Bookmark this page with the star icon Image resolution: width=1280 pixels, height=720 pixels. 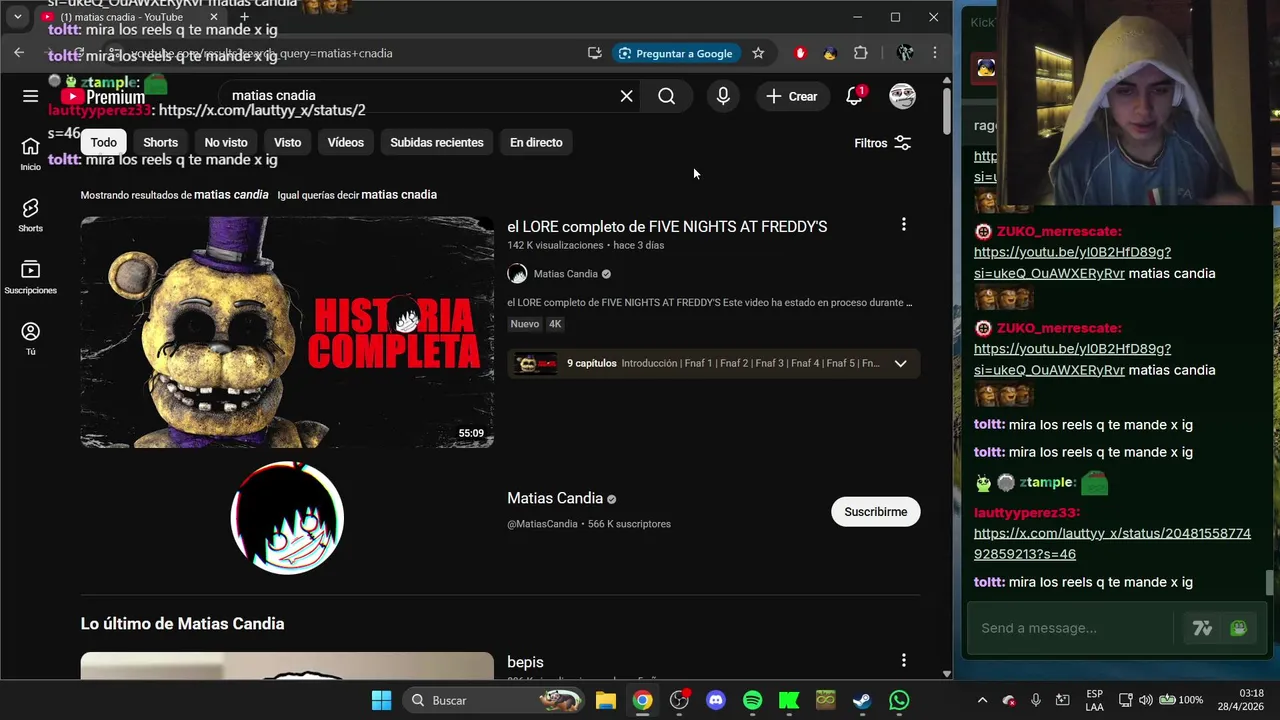point(758,53)
